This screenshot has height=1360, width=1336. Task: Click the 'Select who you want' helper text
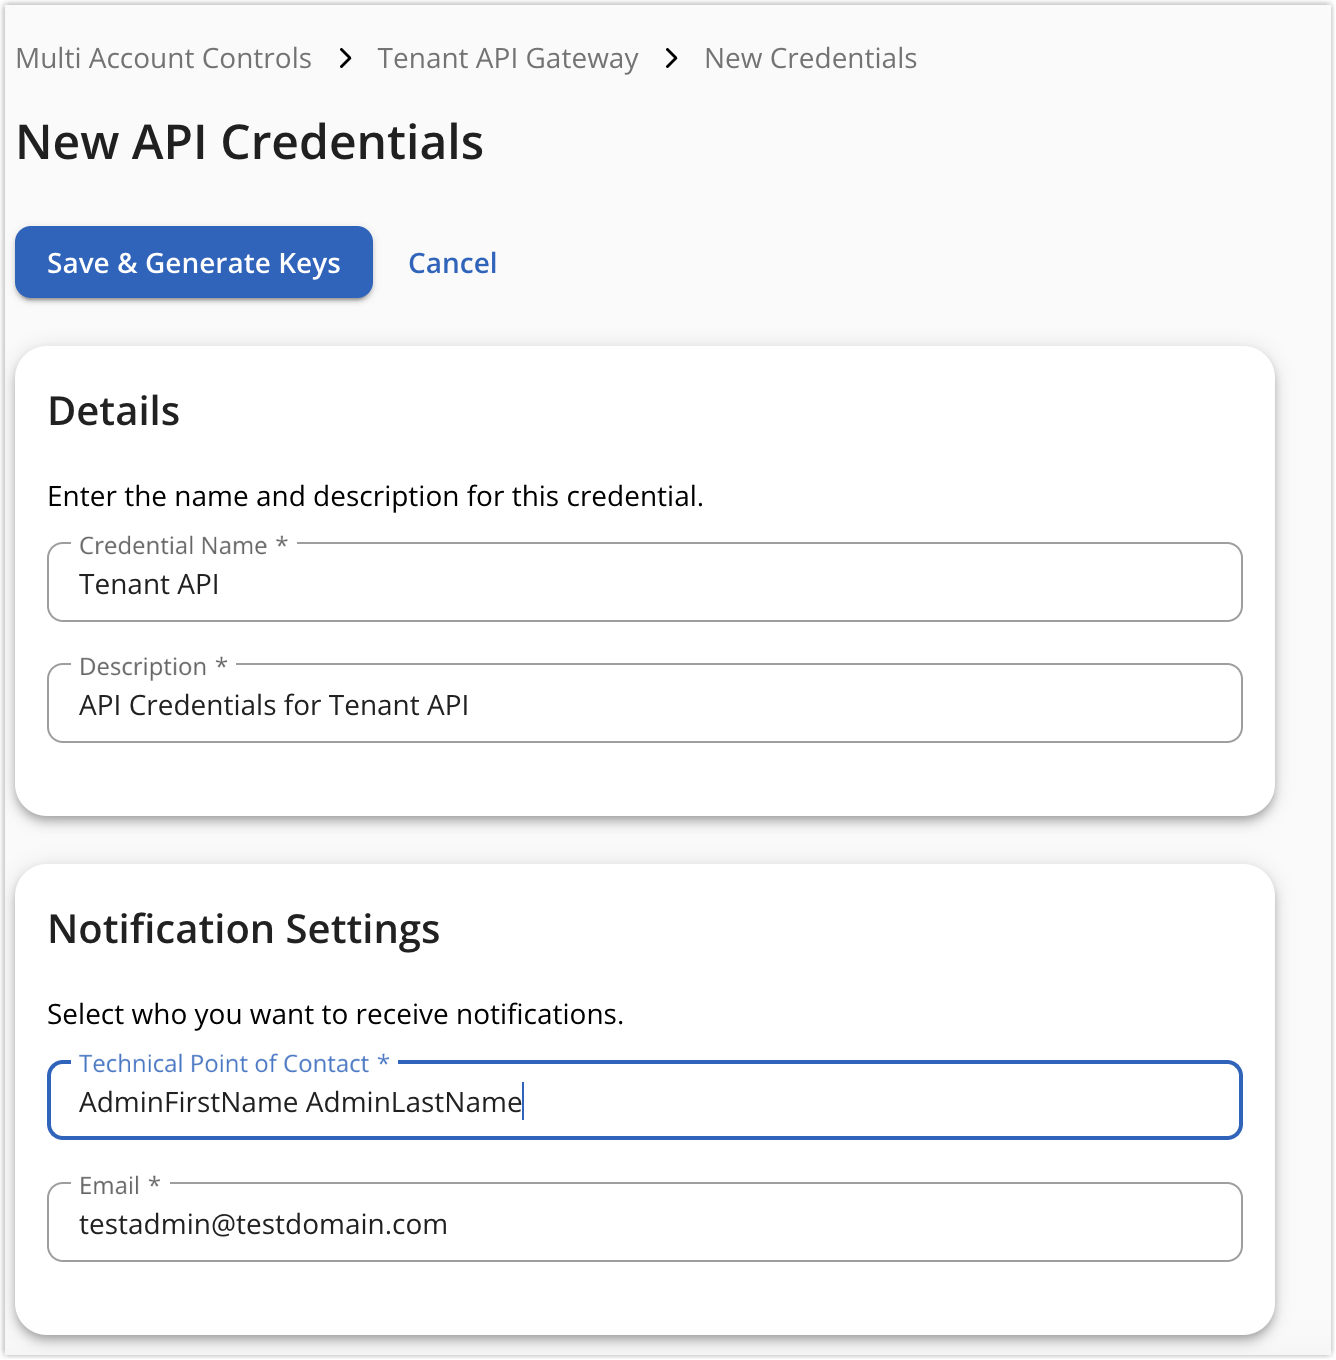(335, 1015)
